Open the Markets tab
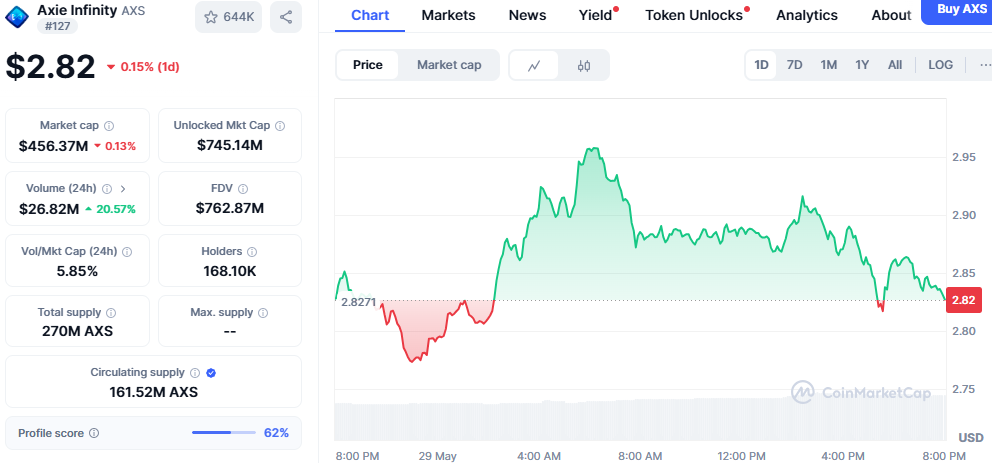The width and height of the screenshot is (992, 463). point(448,15)
